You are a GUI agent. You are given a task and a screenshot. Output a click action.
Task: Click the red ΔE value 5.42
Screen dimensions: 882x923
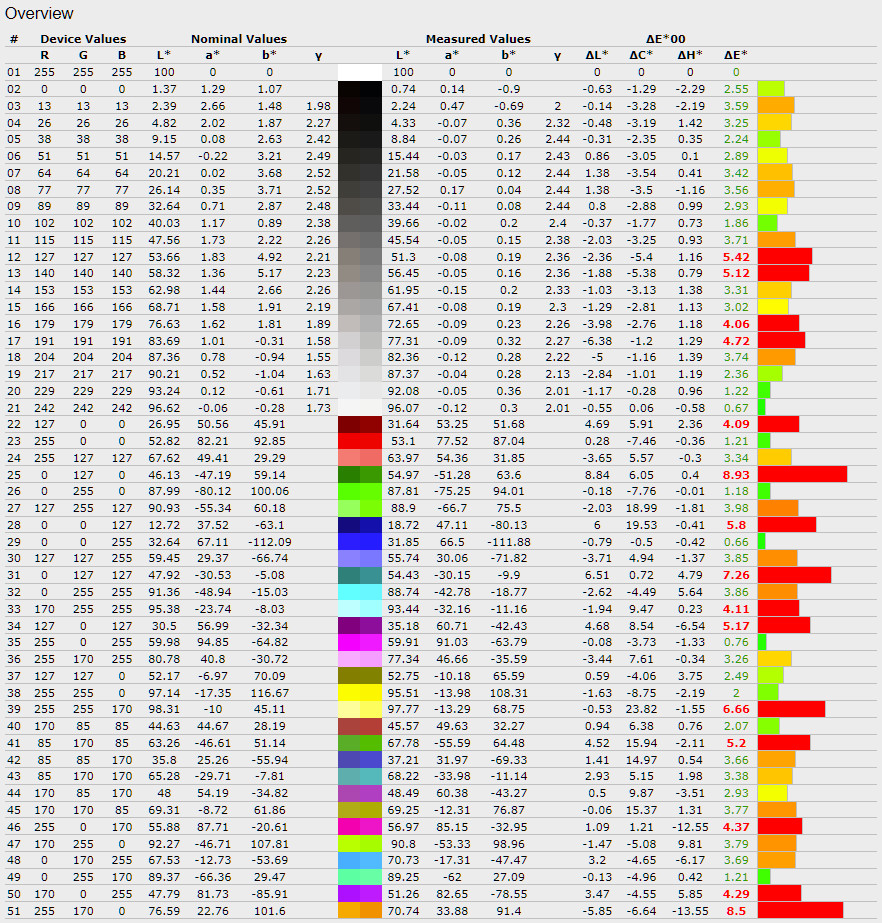point(735,256)
